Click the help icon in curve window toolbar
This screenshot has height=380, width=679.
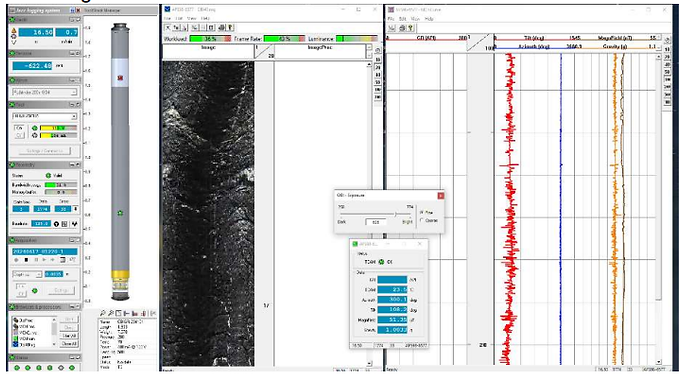[x=411, y=28]
